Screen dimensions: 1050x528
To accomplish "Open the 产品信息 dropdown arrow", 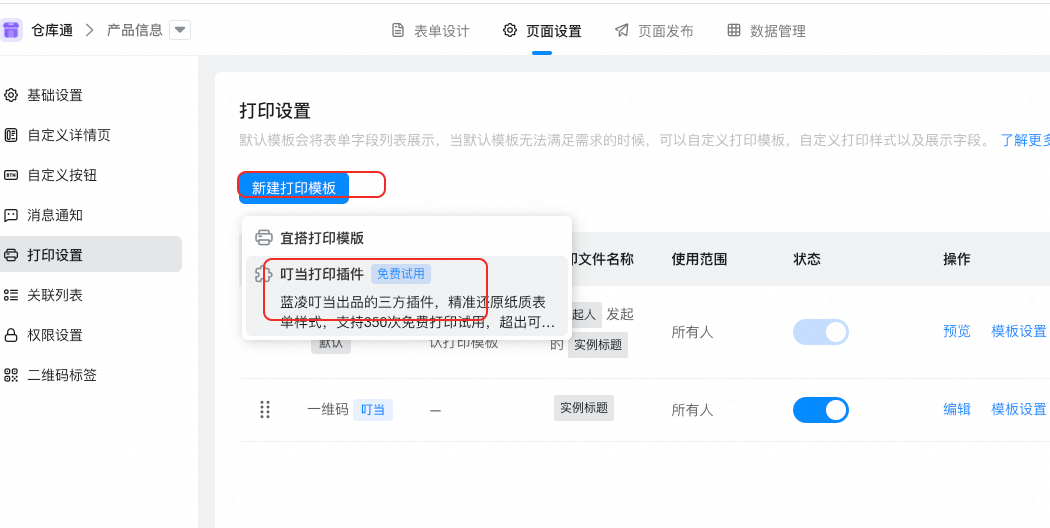I will 180,30.
